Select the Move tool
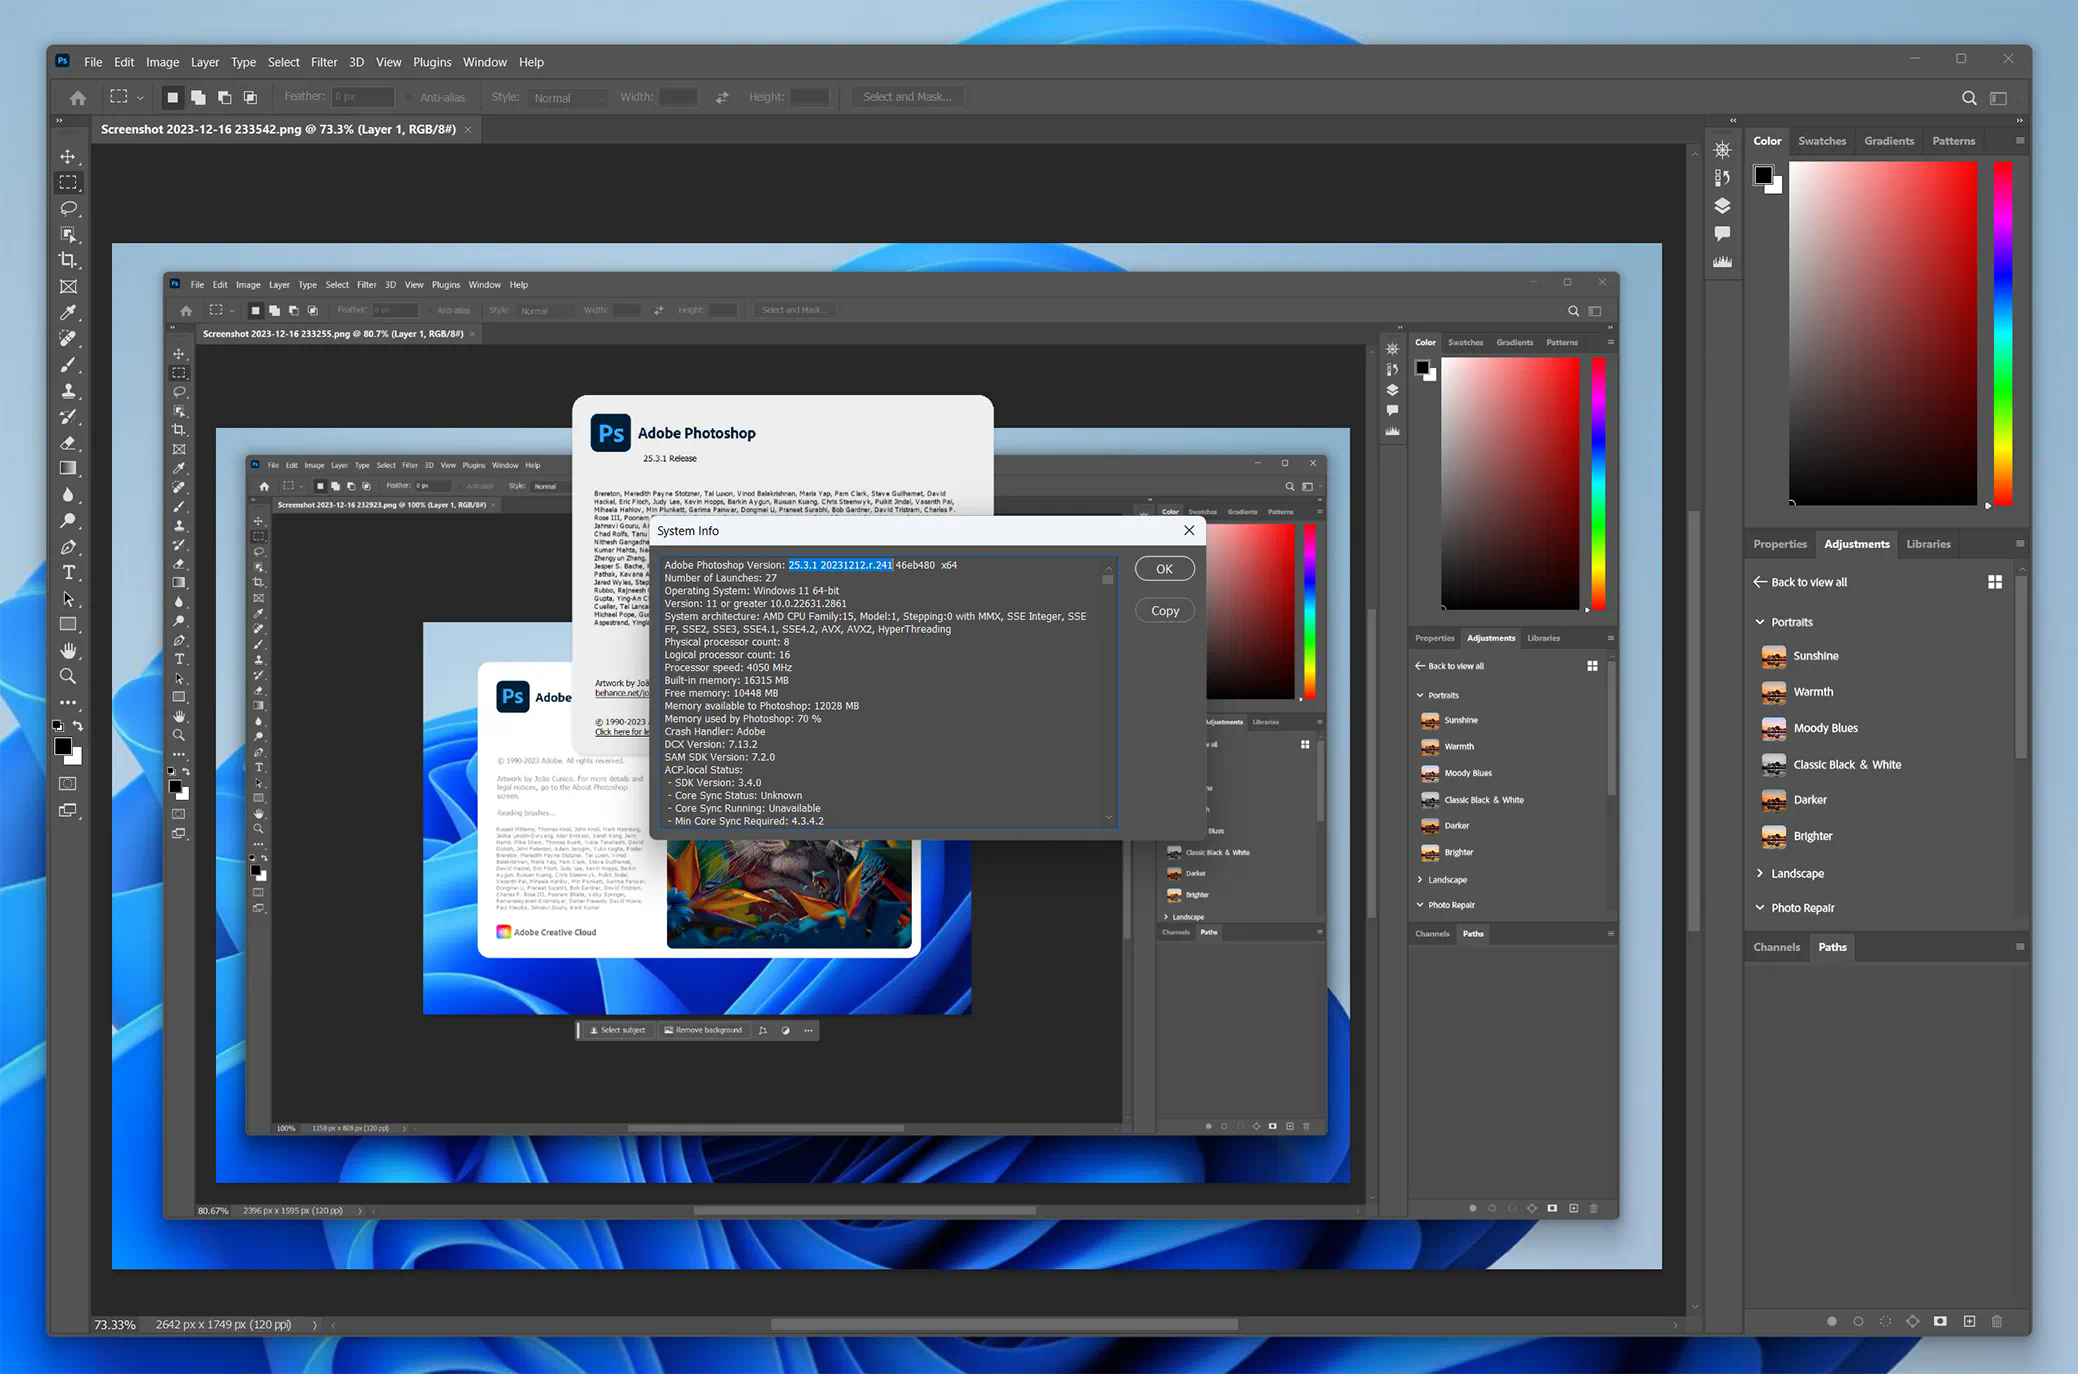Viewport: 2078px width, 1374px height. (x=68, y=157)
